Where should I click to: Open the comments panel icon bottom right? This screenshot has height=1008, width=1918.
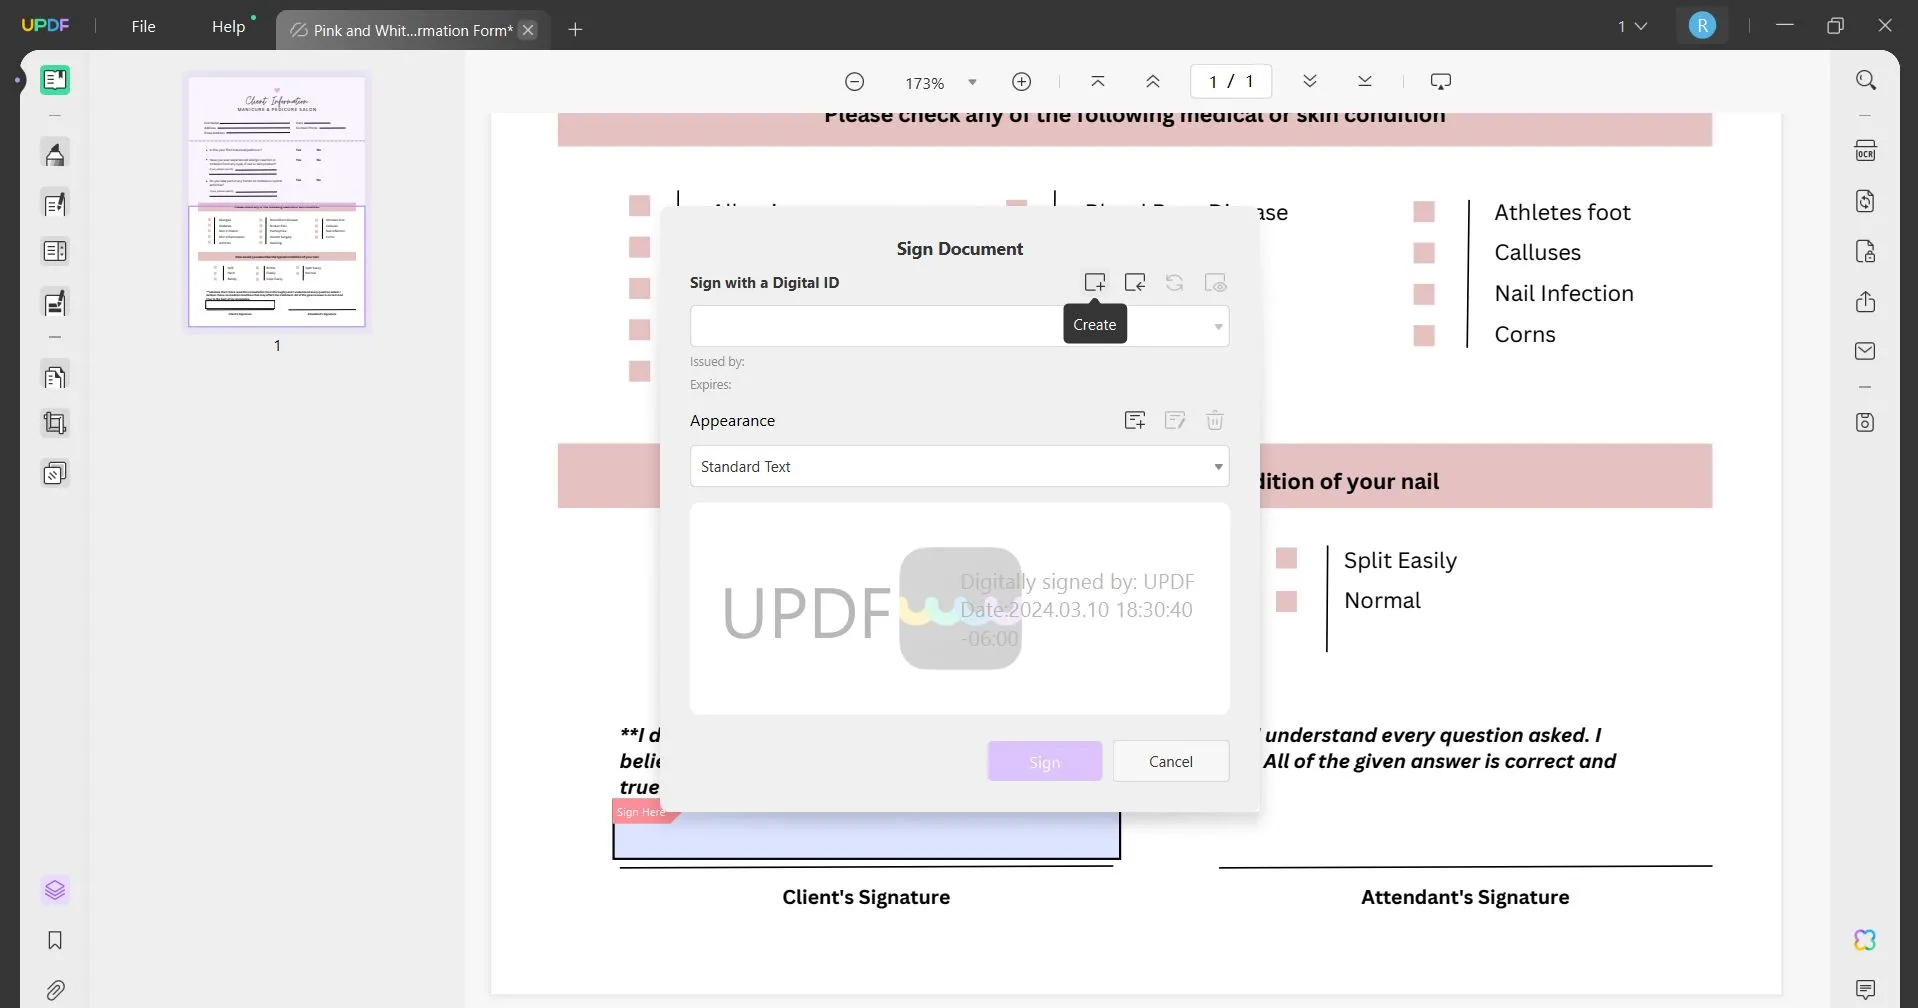1866,990
